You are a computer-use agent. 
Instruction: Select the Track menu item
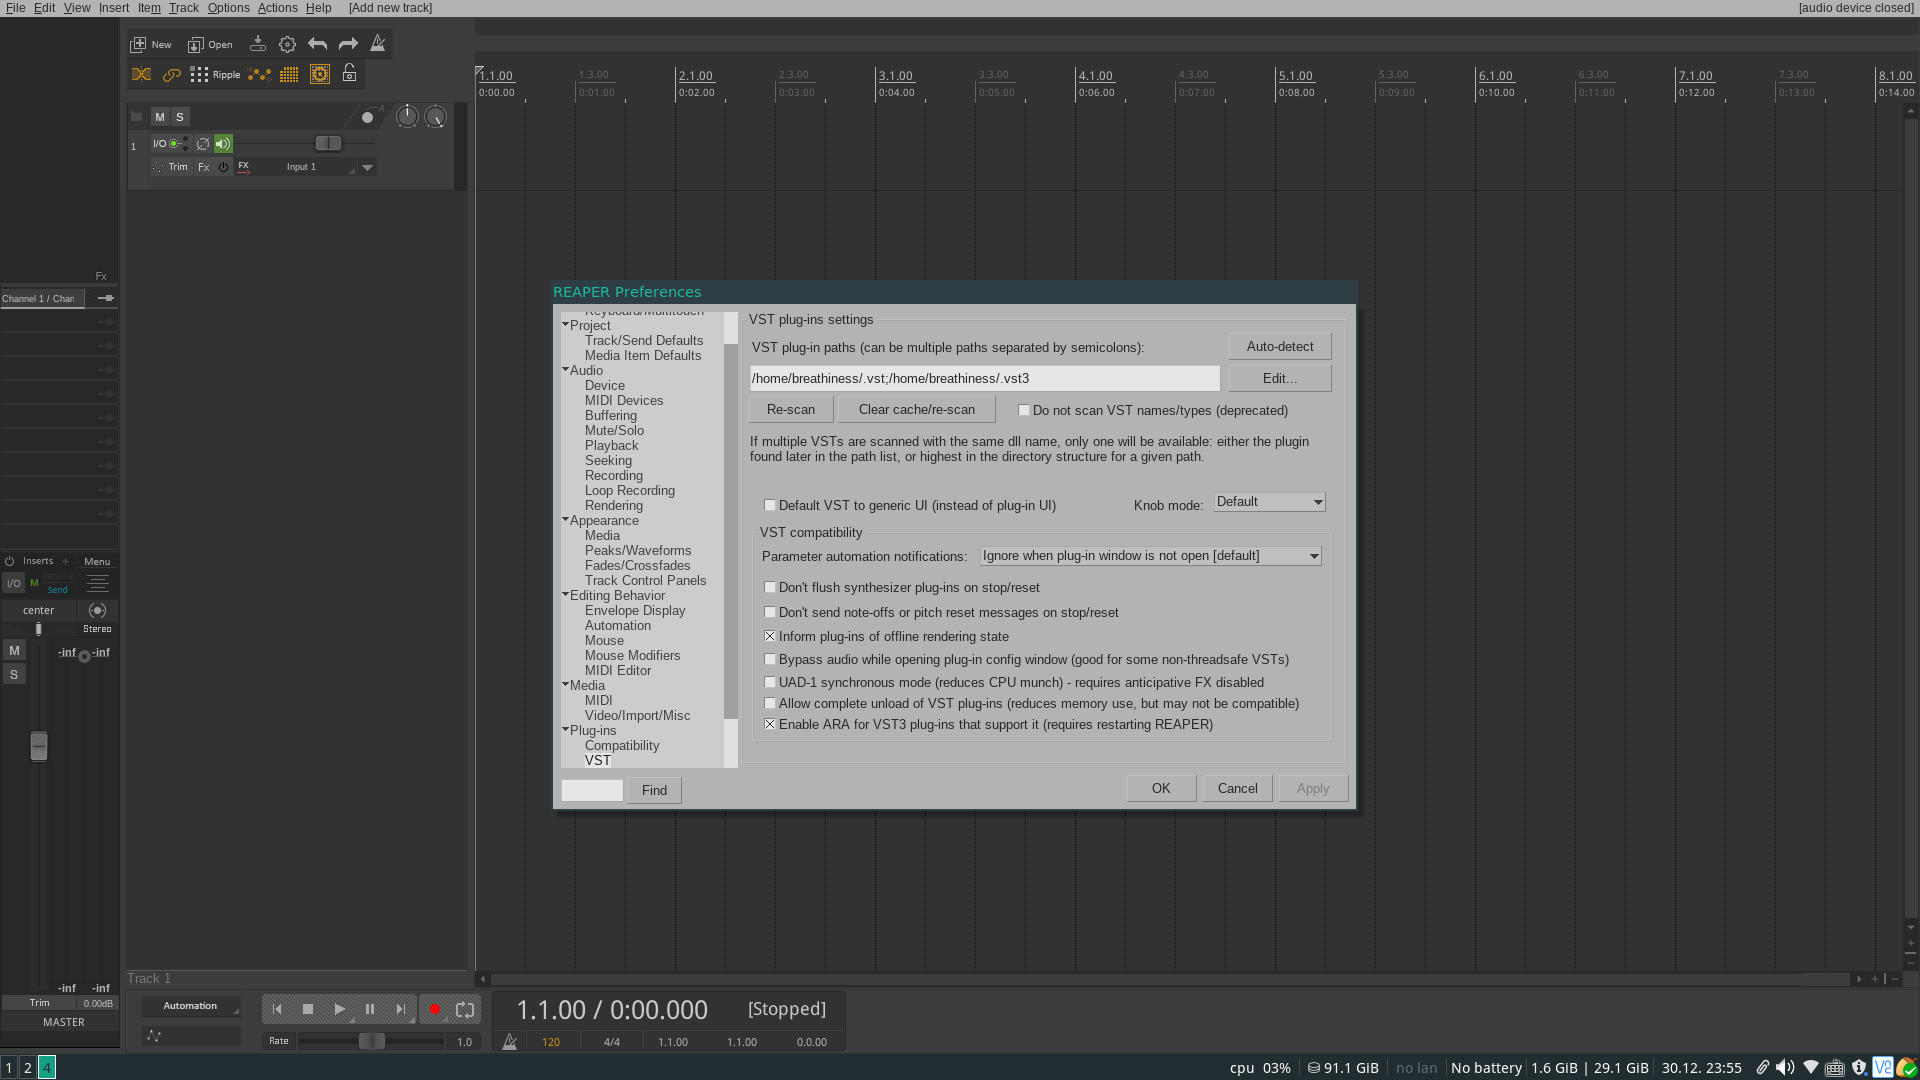coord(183,8)
